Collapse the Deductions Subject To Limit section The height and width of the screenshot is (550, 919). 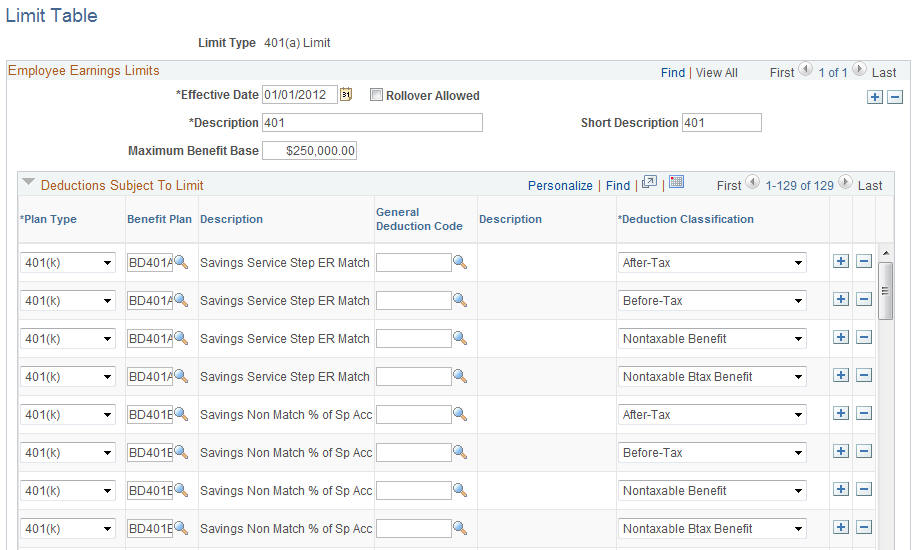coord(28,183)
